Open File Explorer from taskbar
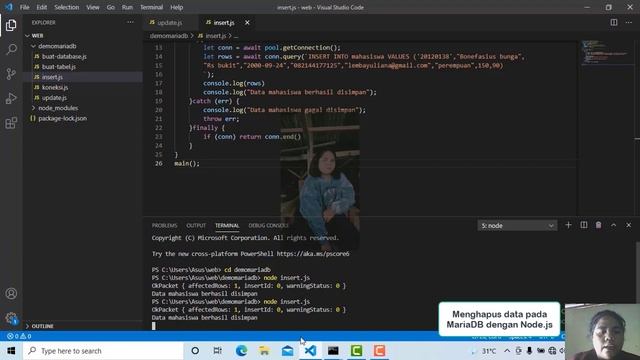Image resolution: width=640 pixels, height=360 pixels. (x=264, y=351)
